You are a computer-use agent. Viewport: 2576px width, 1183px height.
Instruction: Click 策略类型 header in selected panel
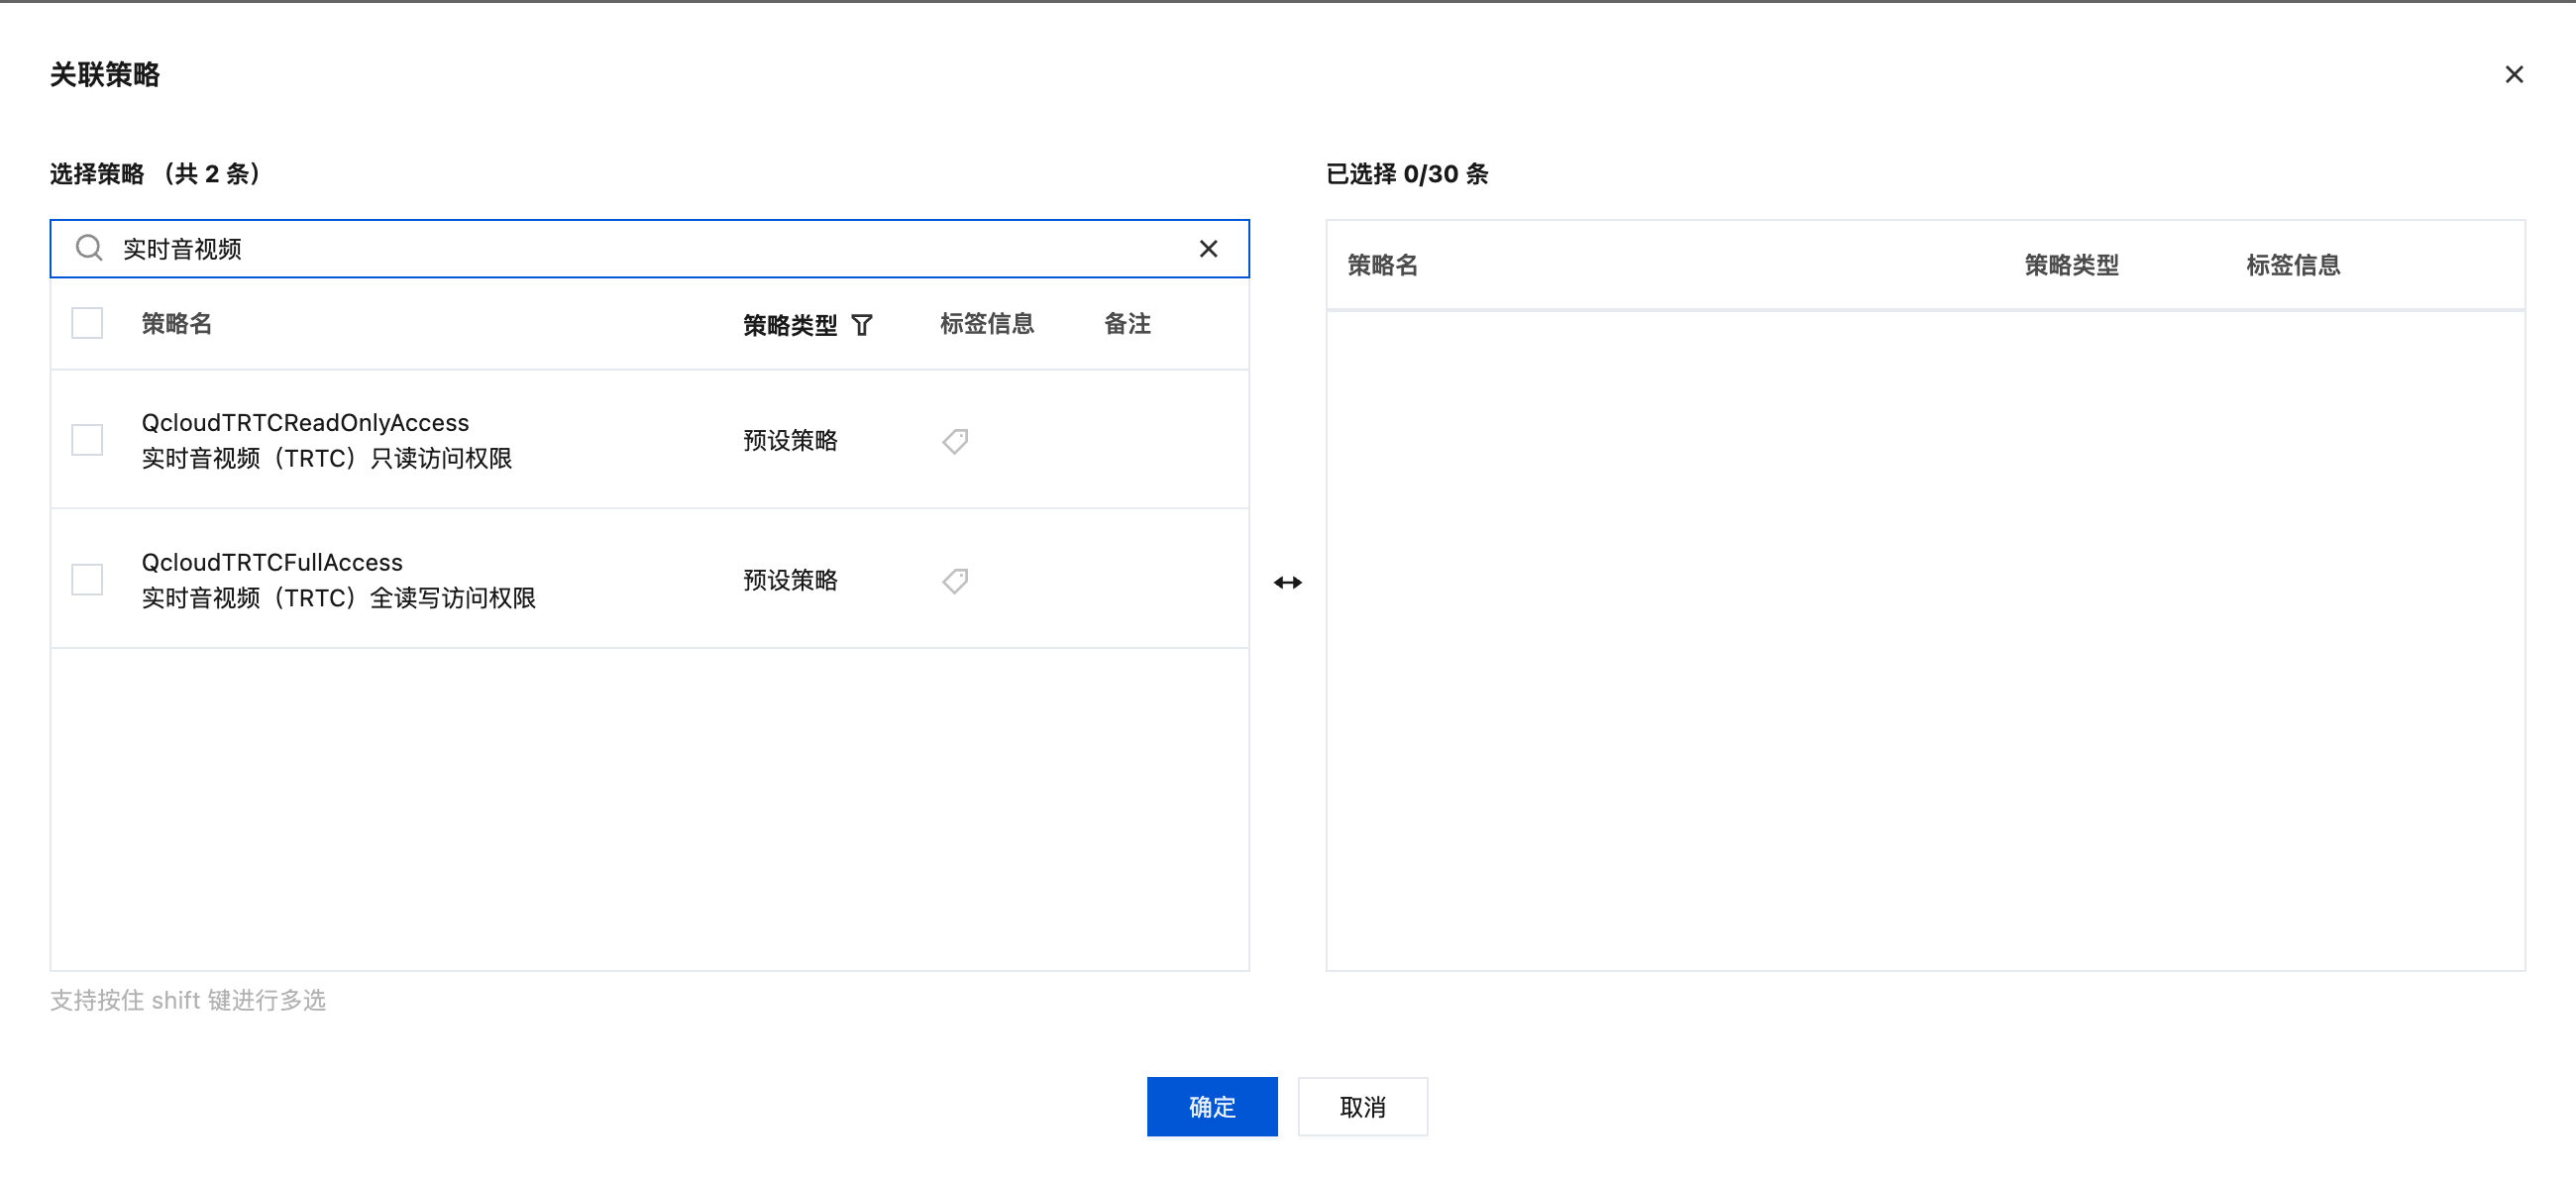coord(2071,265)
